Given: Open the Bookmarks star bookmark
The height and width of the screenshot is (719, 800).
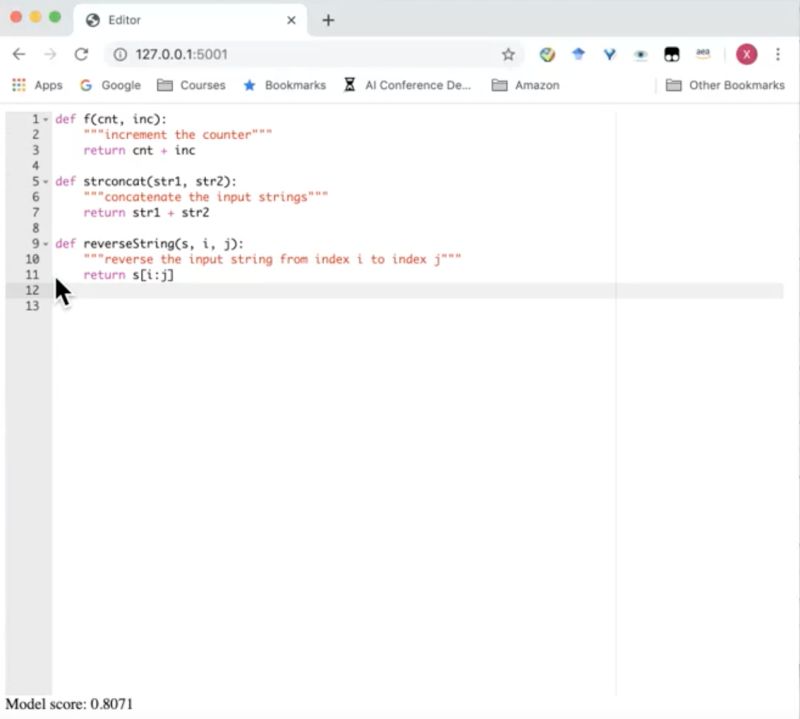Looking at the screenshot, I should tap(285, 85).
